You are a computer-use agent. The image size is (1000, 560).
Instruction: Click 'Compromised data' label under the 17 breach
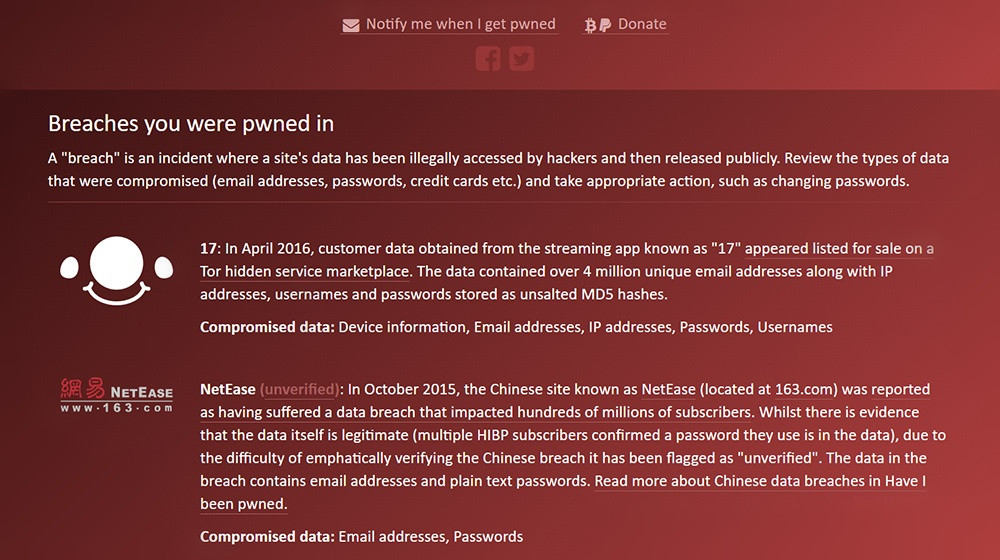(267, 327)
